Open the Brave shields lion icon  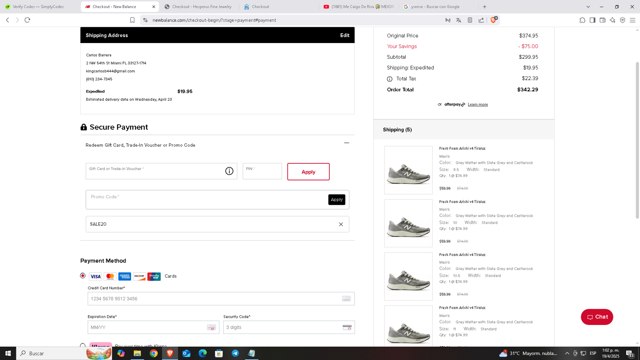(x=493, y=20)
